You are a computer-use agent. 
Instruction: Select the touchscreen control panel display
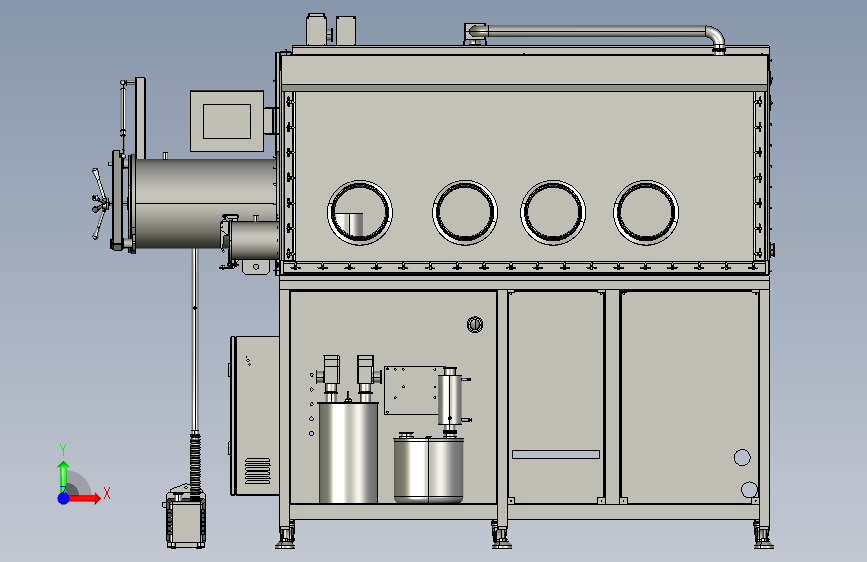tap(227, 121)
